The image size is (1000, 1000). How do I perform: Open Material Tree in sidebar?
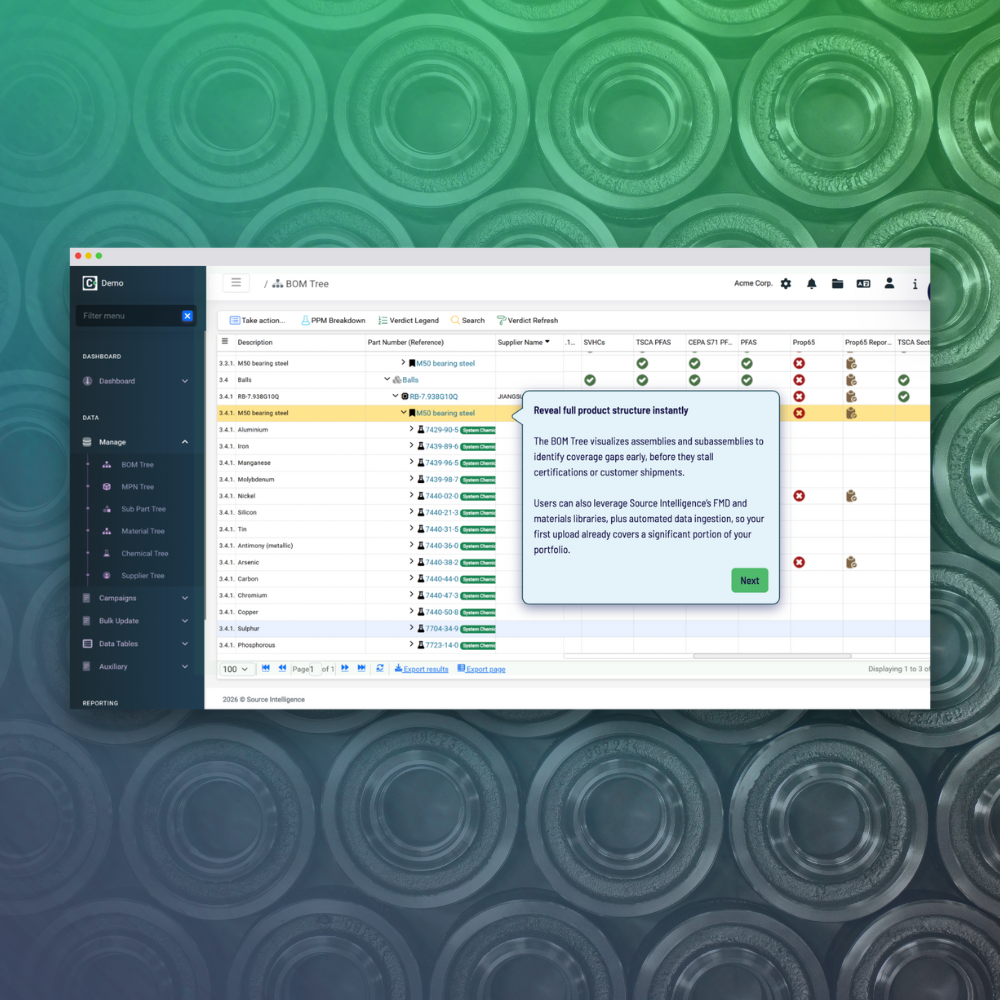point(142,531)
